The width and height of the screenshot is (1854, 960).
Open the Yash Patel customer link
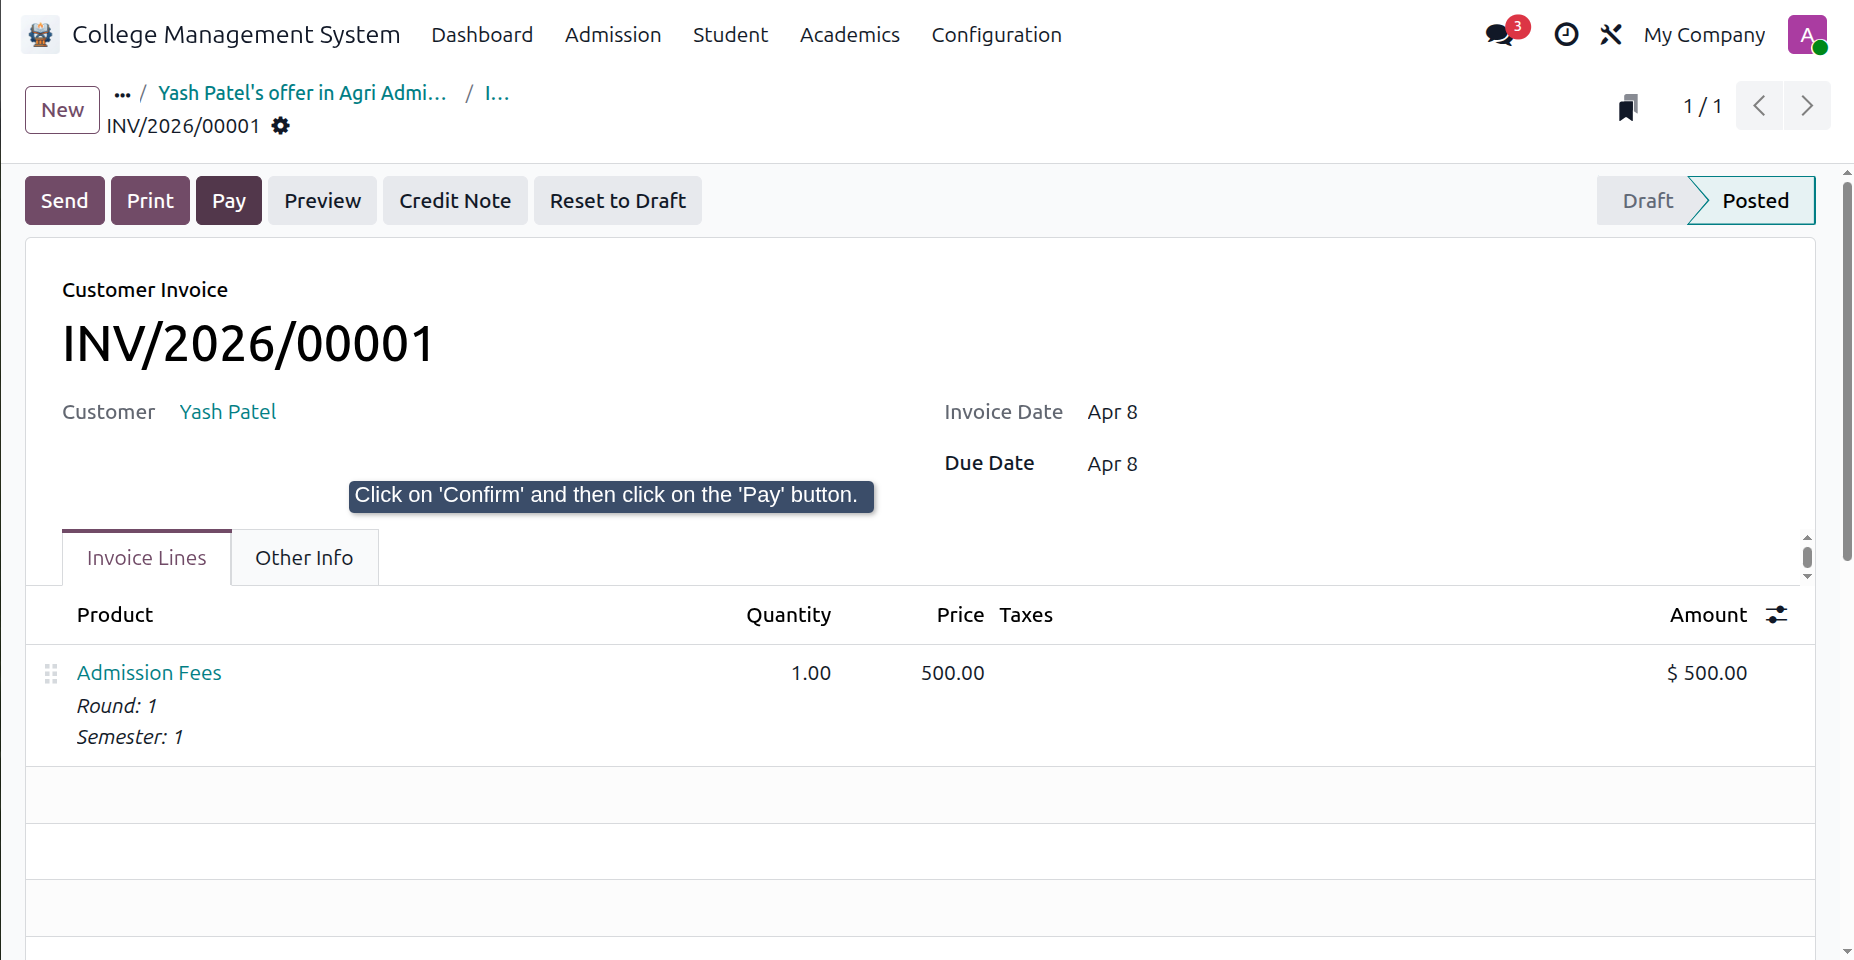(228, 412)
